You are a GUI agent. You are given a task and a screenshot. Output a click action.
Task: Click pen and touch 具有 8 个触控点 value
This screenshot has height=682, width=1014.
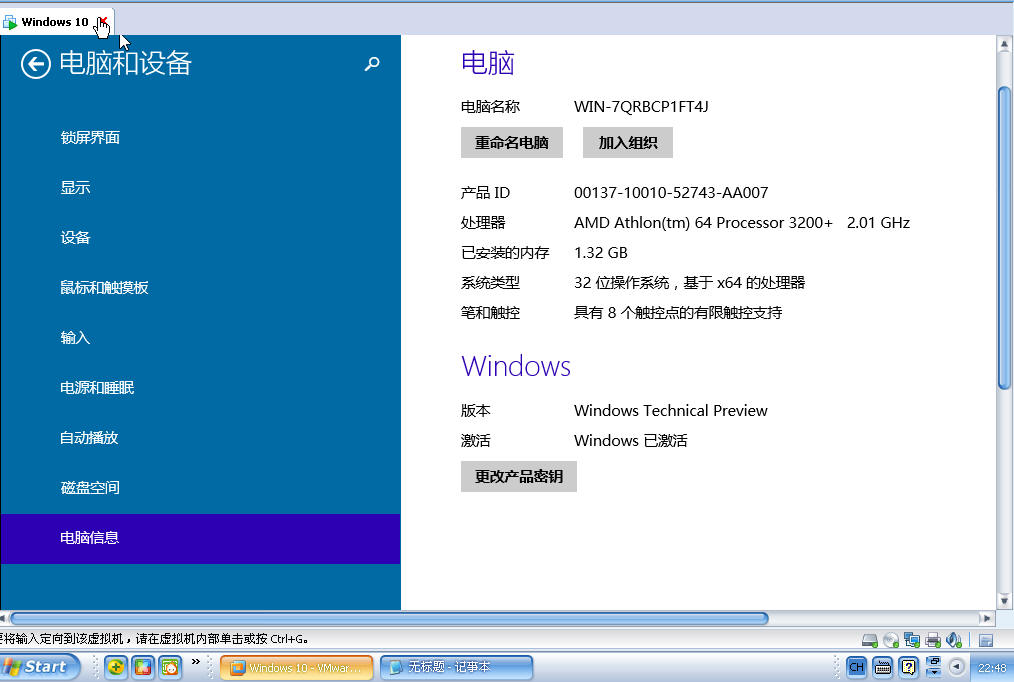click(x=678, y=313)
